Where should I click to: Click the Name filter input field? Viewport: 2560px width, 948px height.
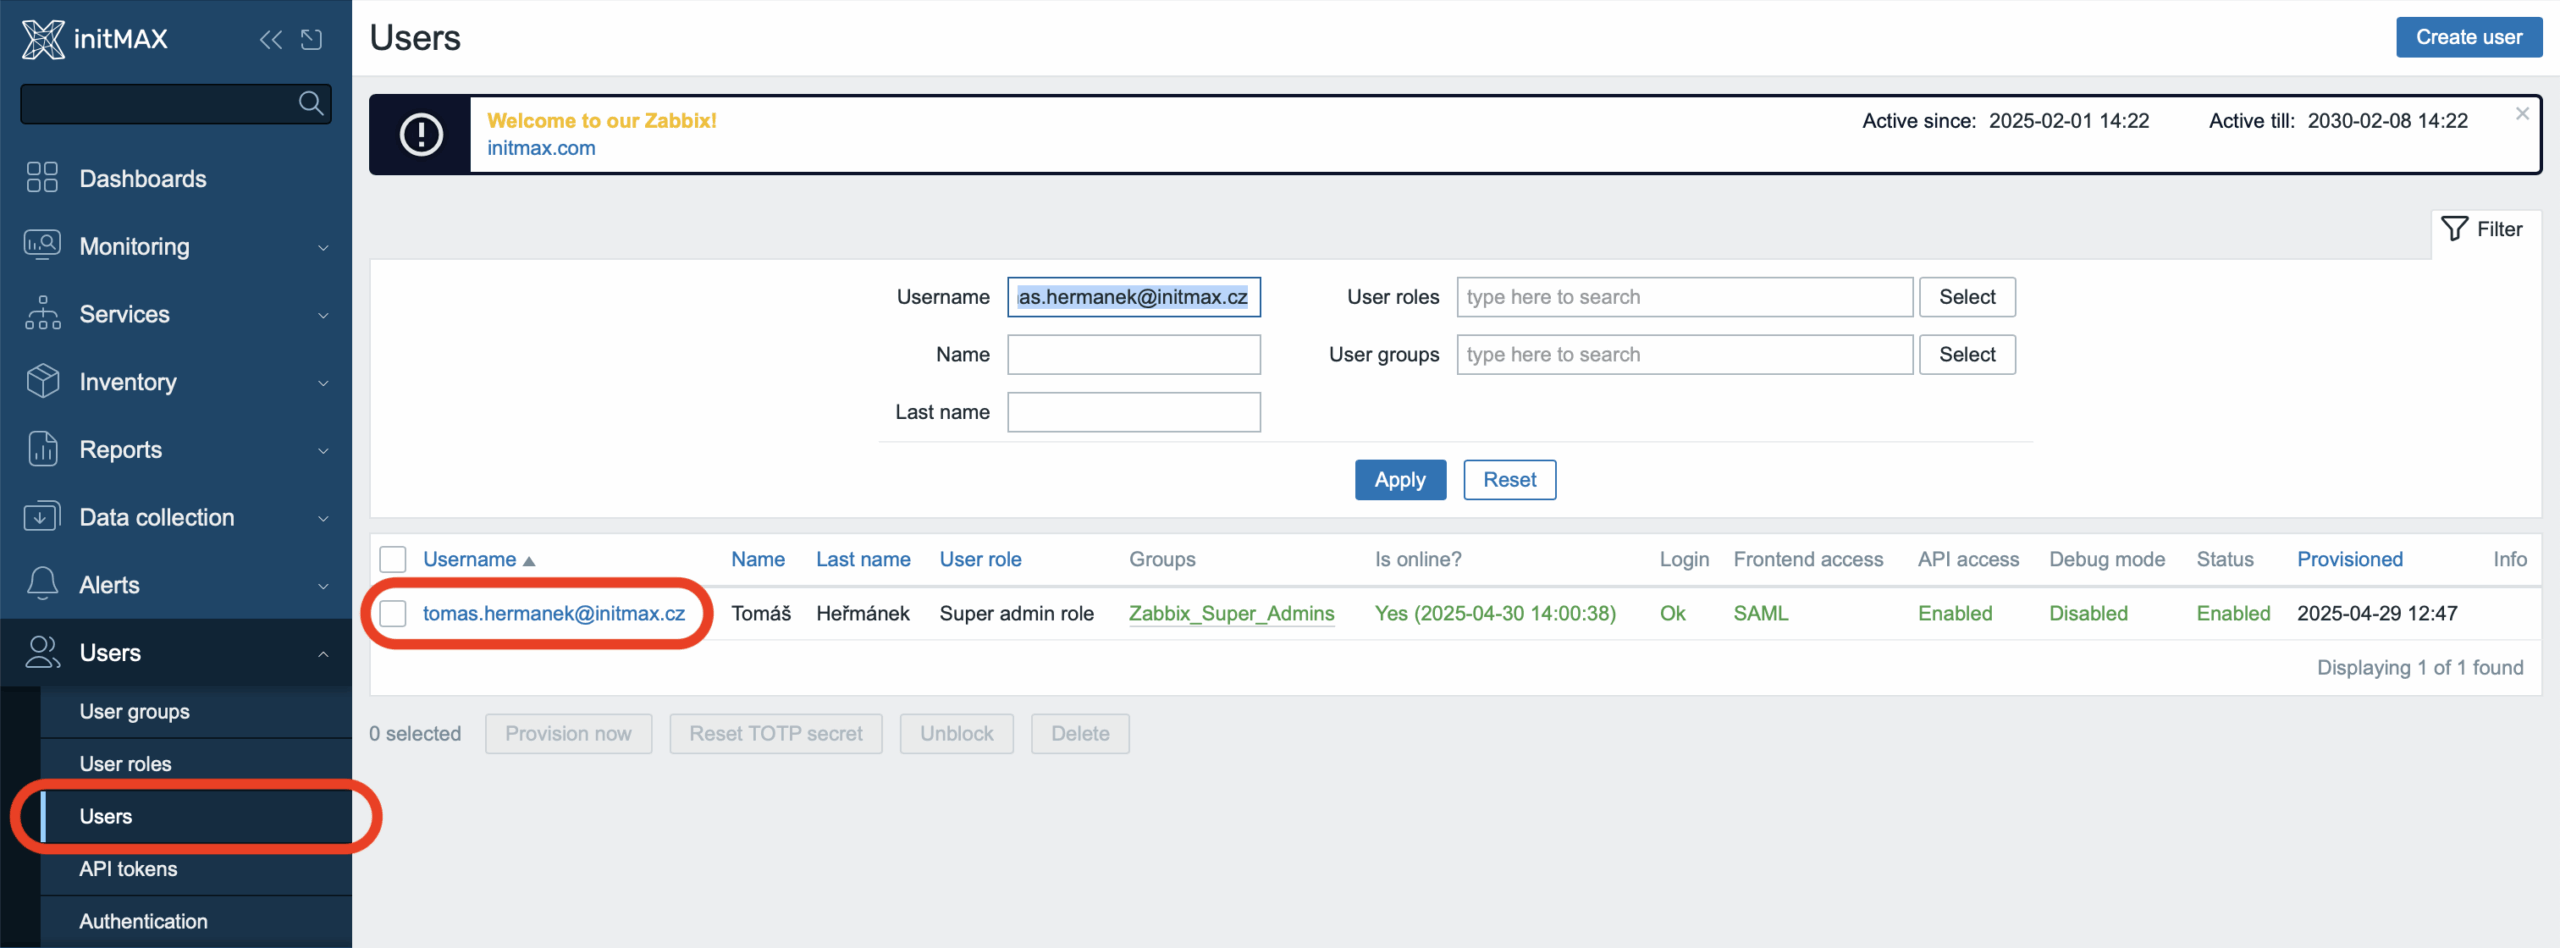click(x=1134, y=354)
